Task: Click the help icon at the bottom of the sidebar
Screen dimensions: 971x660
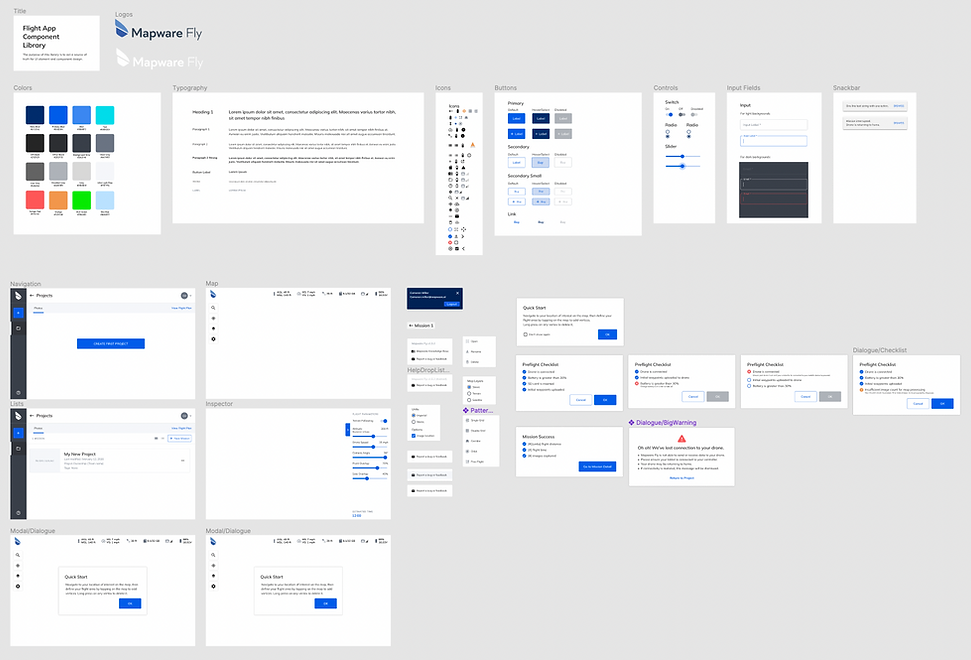Action: [x=17, y=392]
